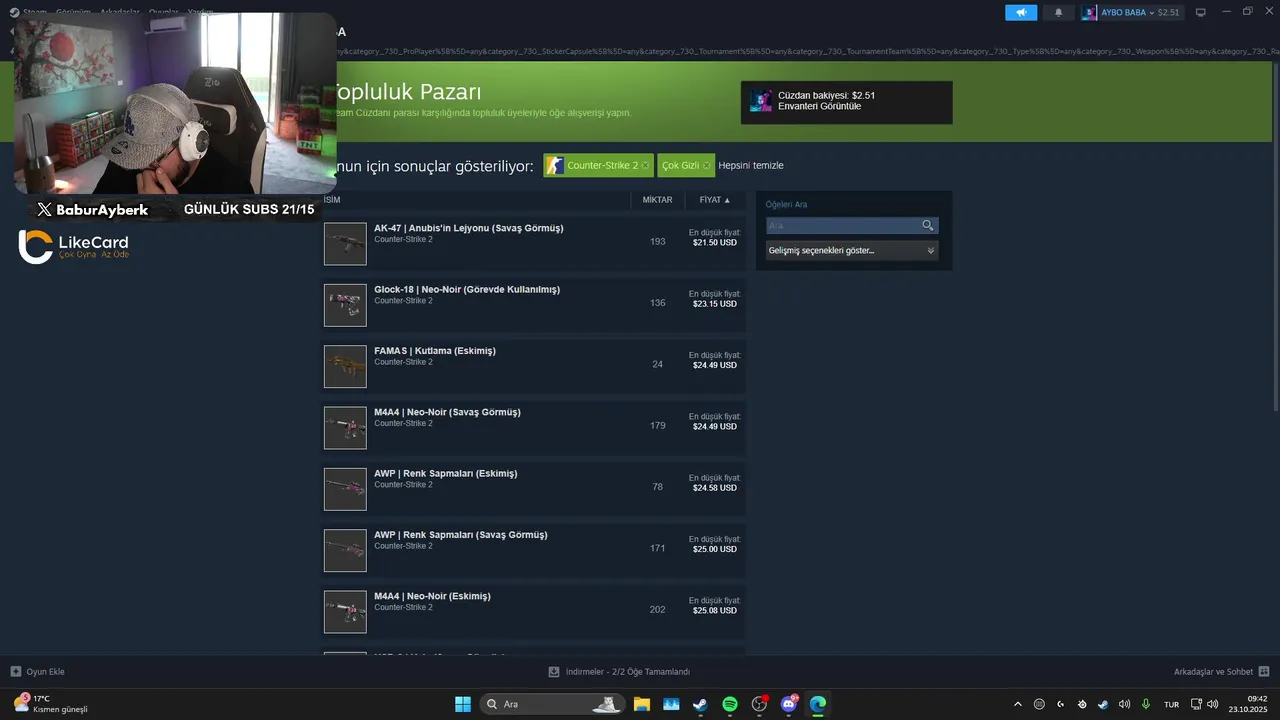Open Steam announcements megaphone button
This screenshot has width=1280, height=720.
[x=1021, y=13]
